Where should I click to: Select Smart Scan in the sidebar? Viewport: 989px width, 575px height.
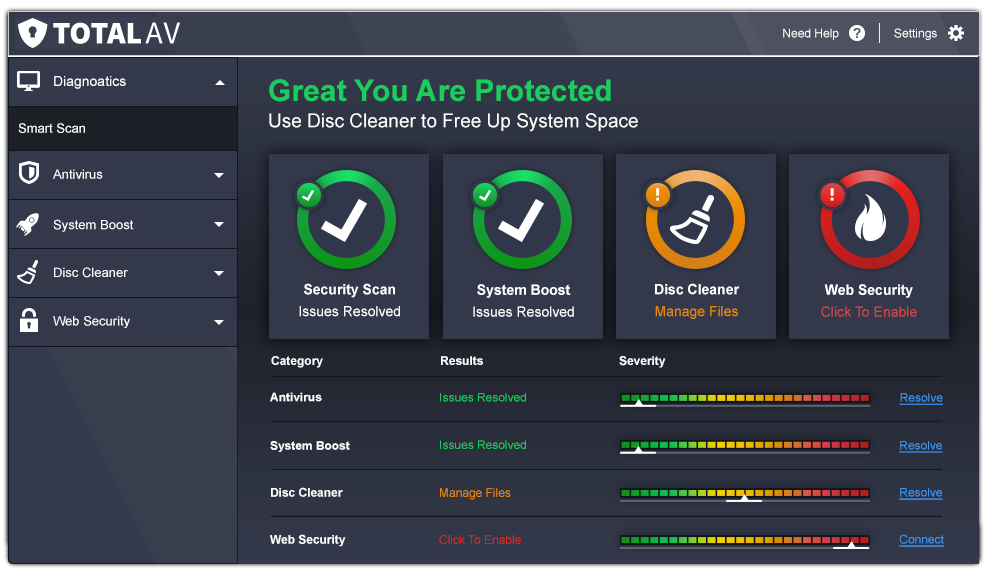(x=52, y=128)
